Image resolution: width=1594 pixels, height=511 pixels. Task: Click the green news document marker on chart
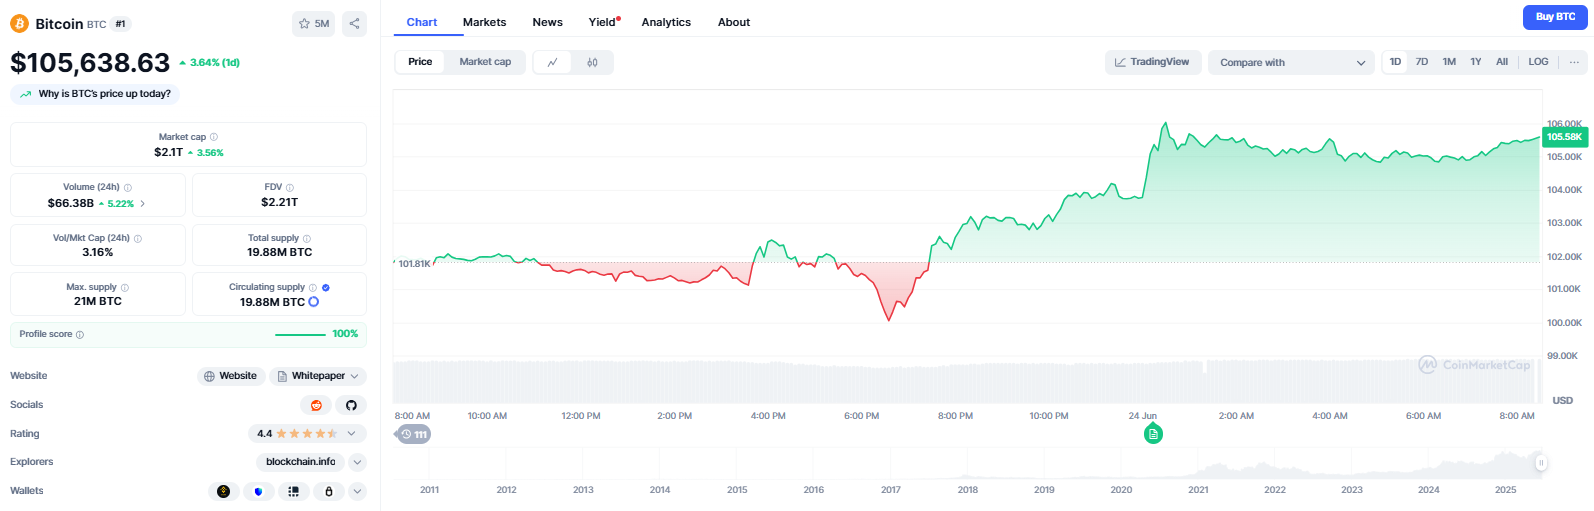pos(1153,434)
